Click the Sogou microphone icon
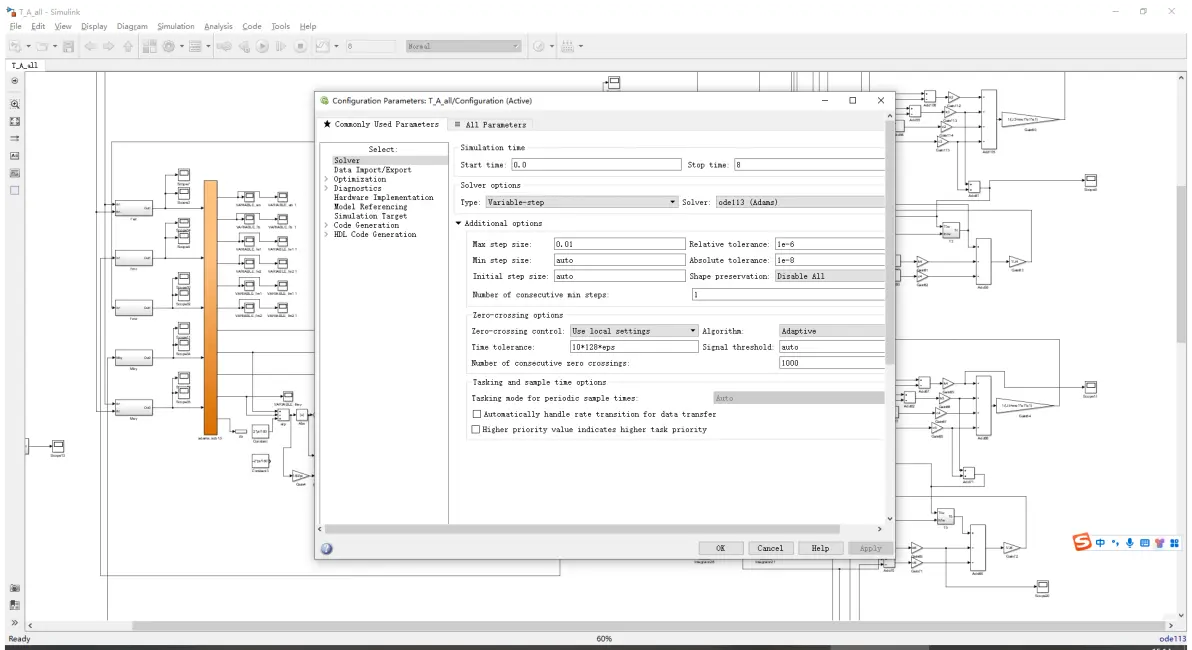This screenshot has height=650, width=1192. point(1130,543)
